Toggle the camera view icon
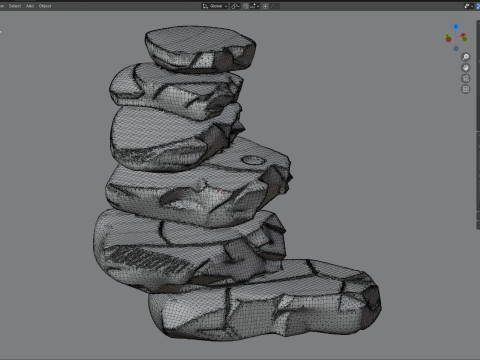 (x=466, y=78)
